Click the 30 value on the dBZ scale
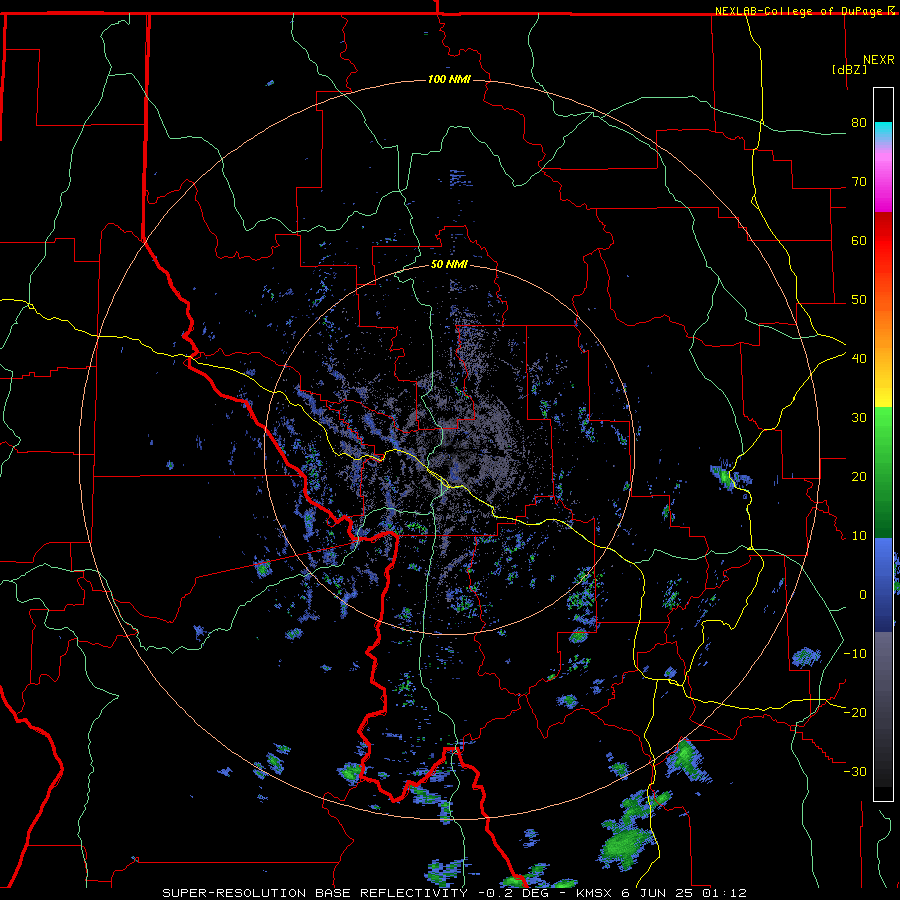The image size is (900, 900). pyautogui.click(x=859, y=418)
